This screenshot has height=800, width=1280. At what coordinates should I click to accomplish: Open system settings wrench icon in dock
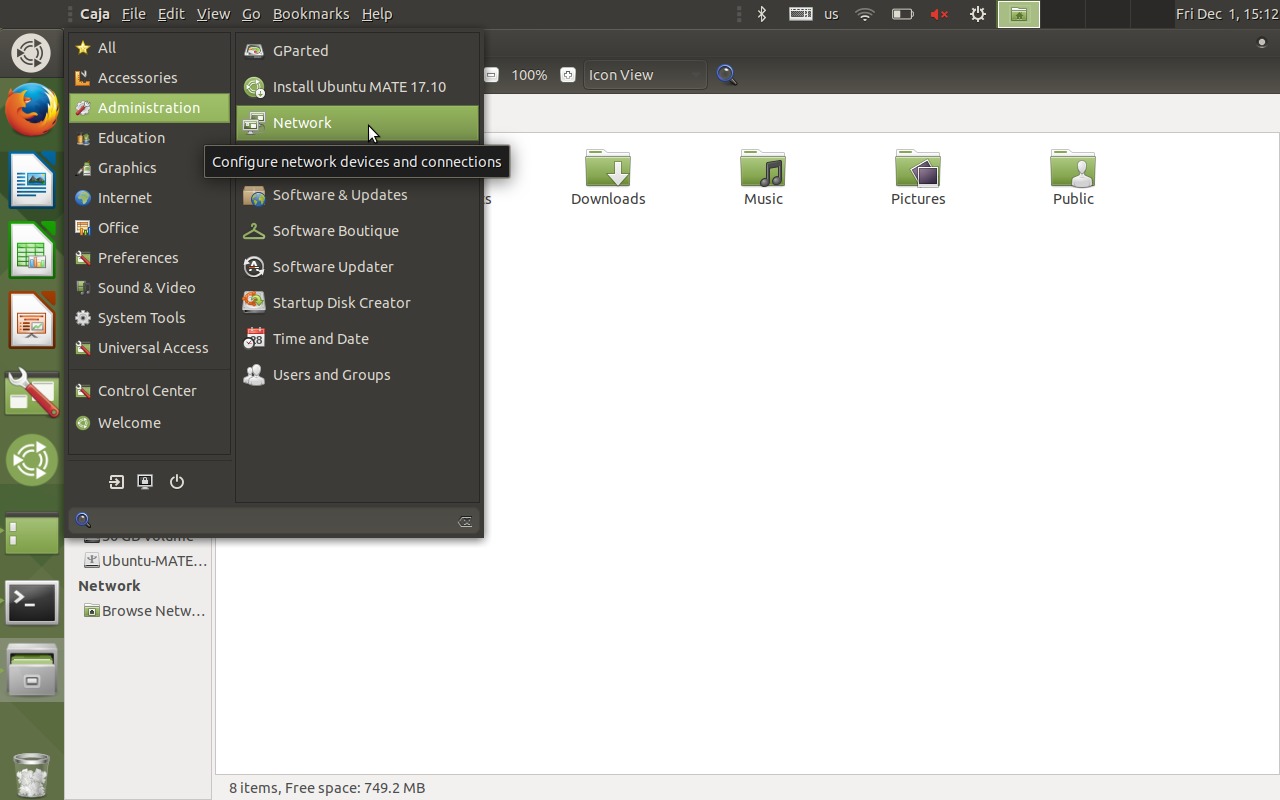pyautogui.click(x=32, y=391)
